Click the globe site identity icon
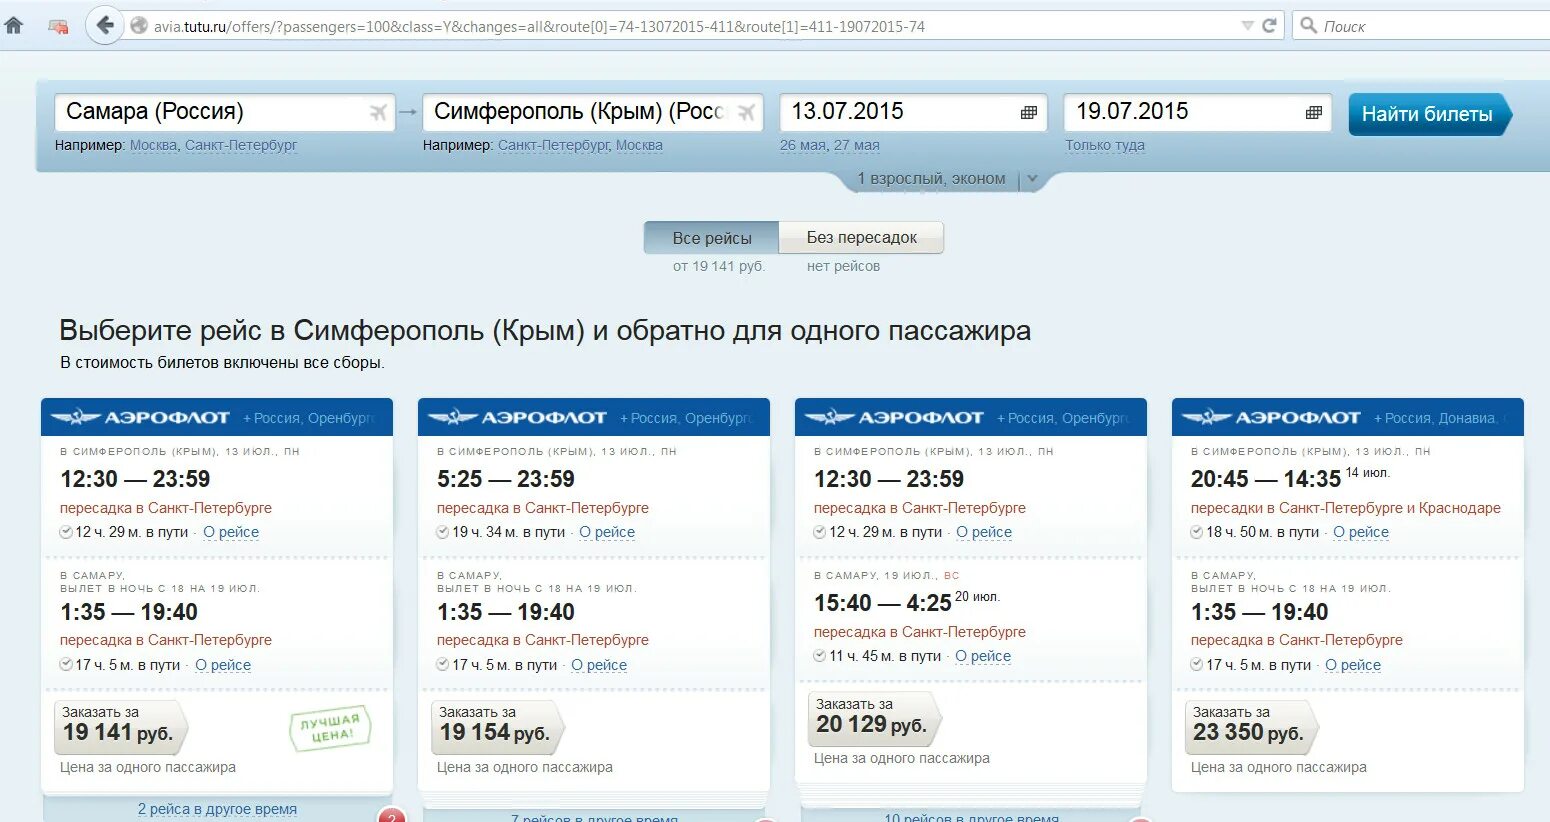 coord(139,26)
